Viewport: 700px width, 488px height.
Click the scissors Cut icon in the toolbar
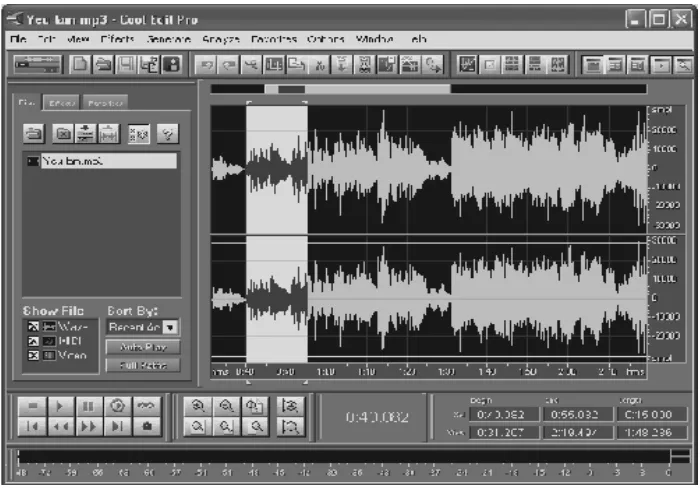pyautogui.click(x=320, y=65)
